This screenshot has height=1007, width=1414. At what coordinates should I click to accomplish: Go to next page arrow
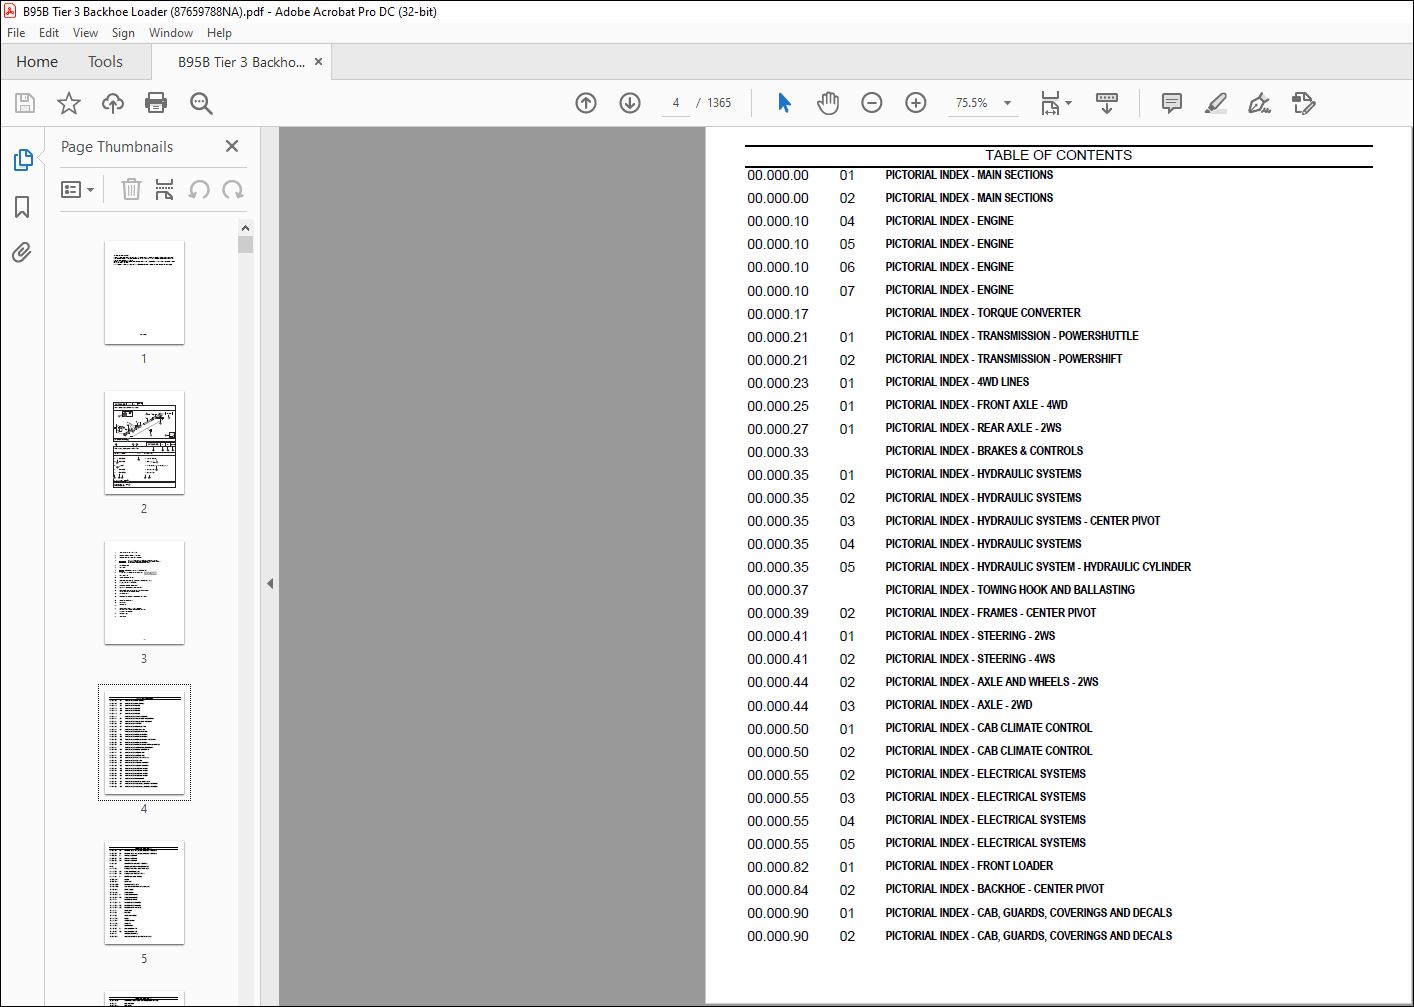click(630, 103)
